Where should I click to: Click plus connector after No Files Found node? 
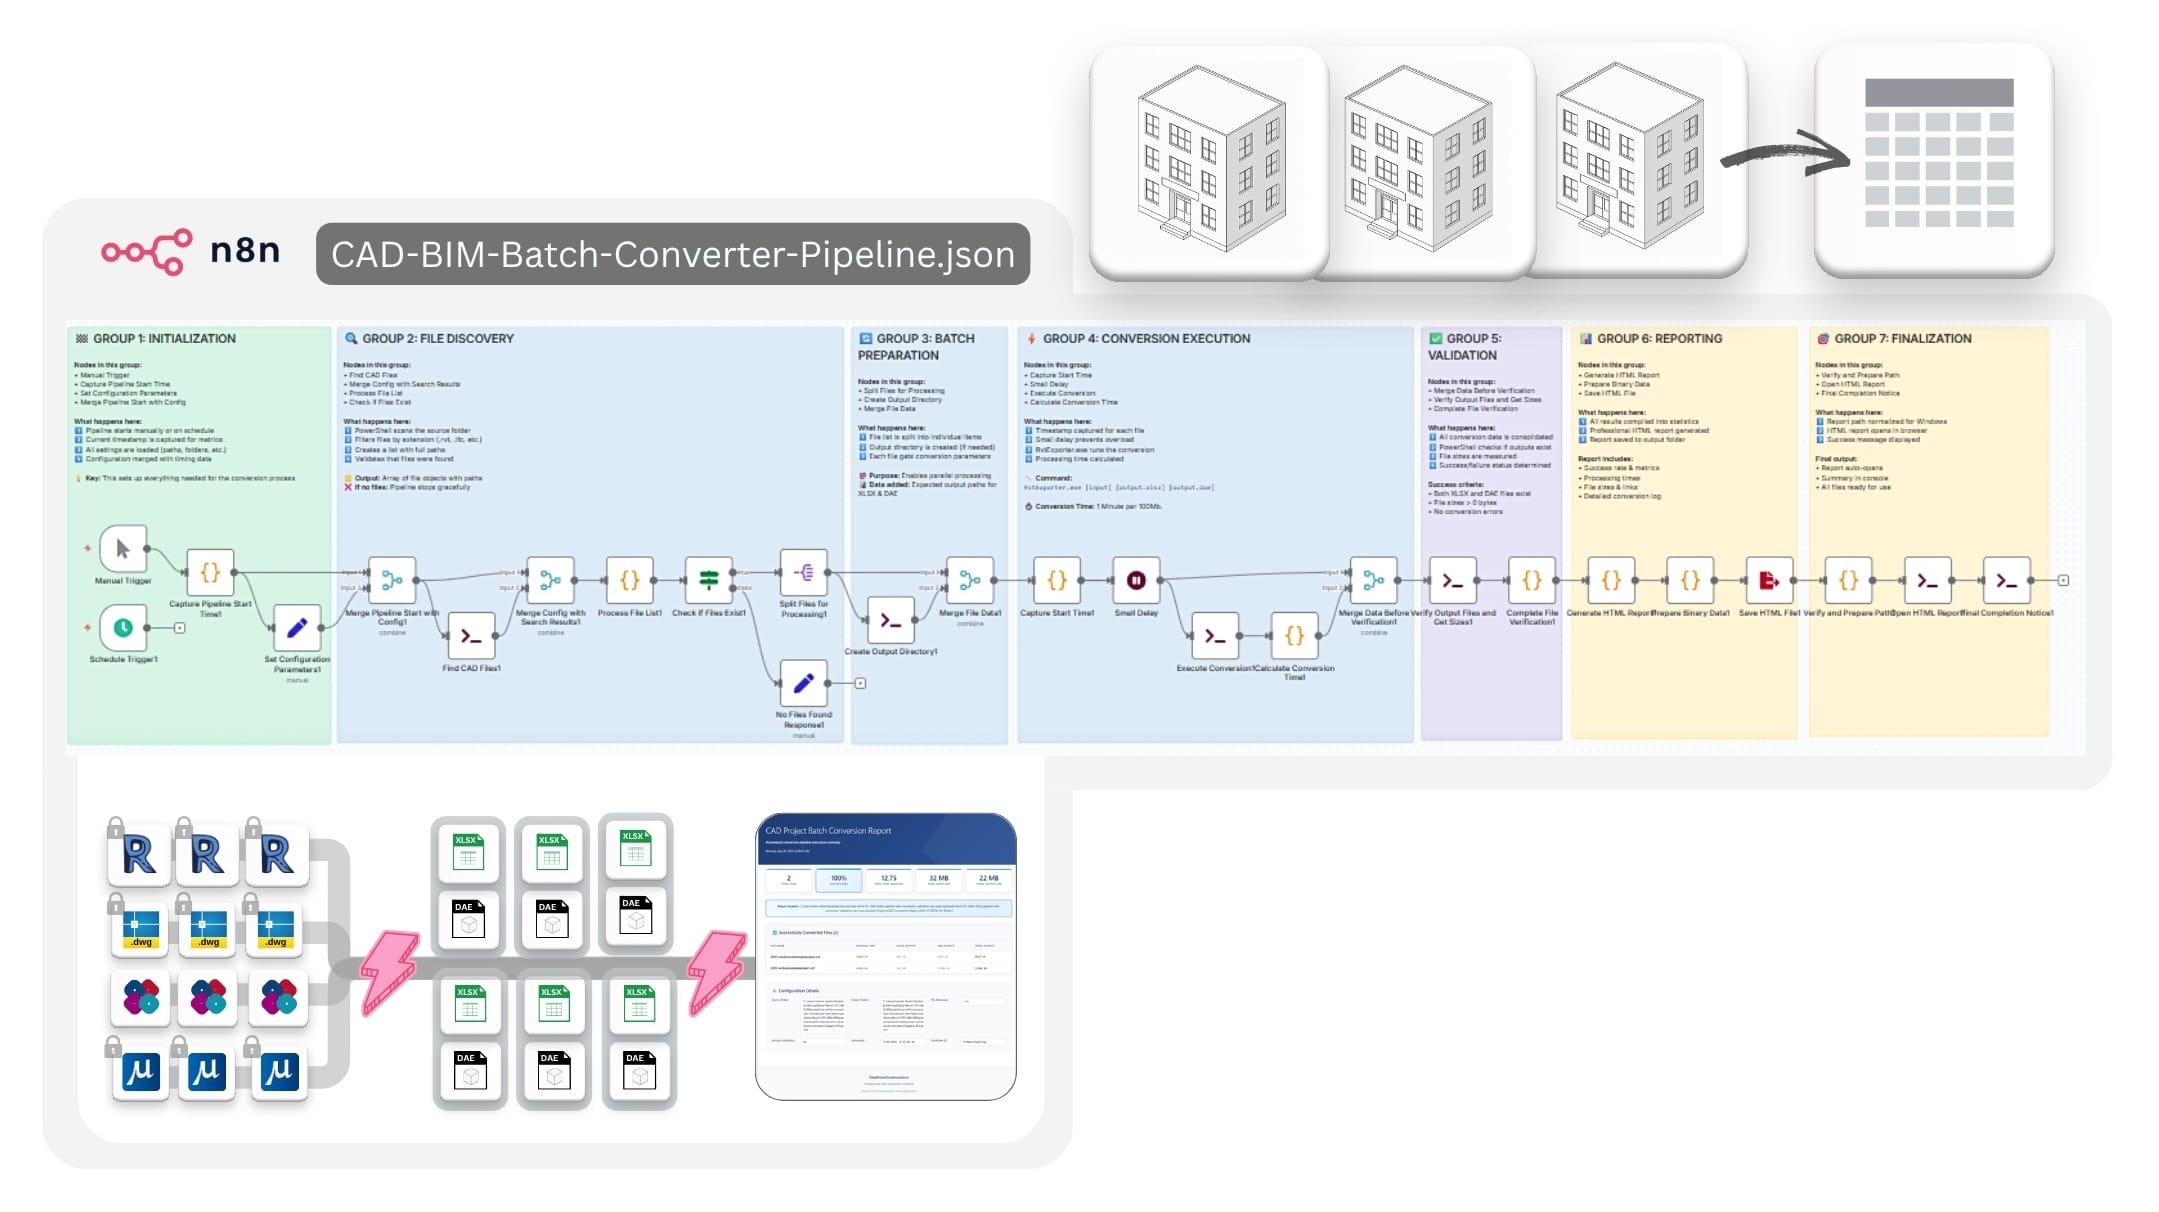click(860, 683)
